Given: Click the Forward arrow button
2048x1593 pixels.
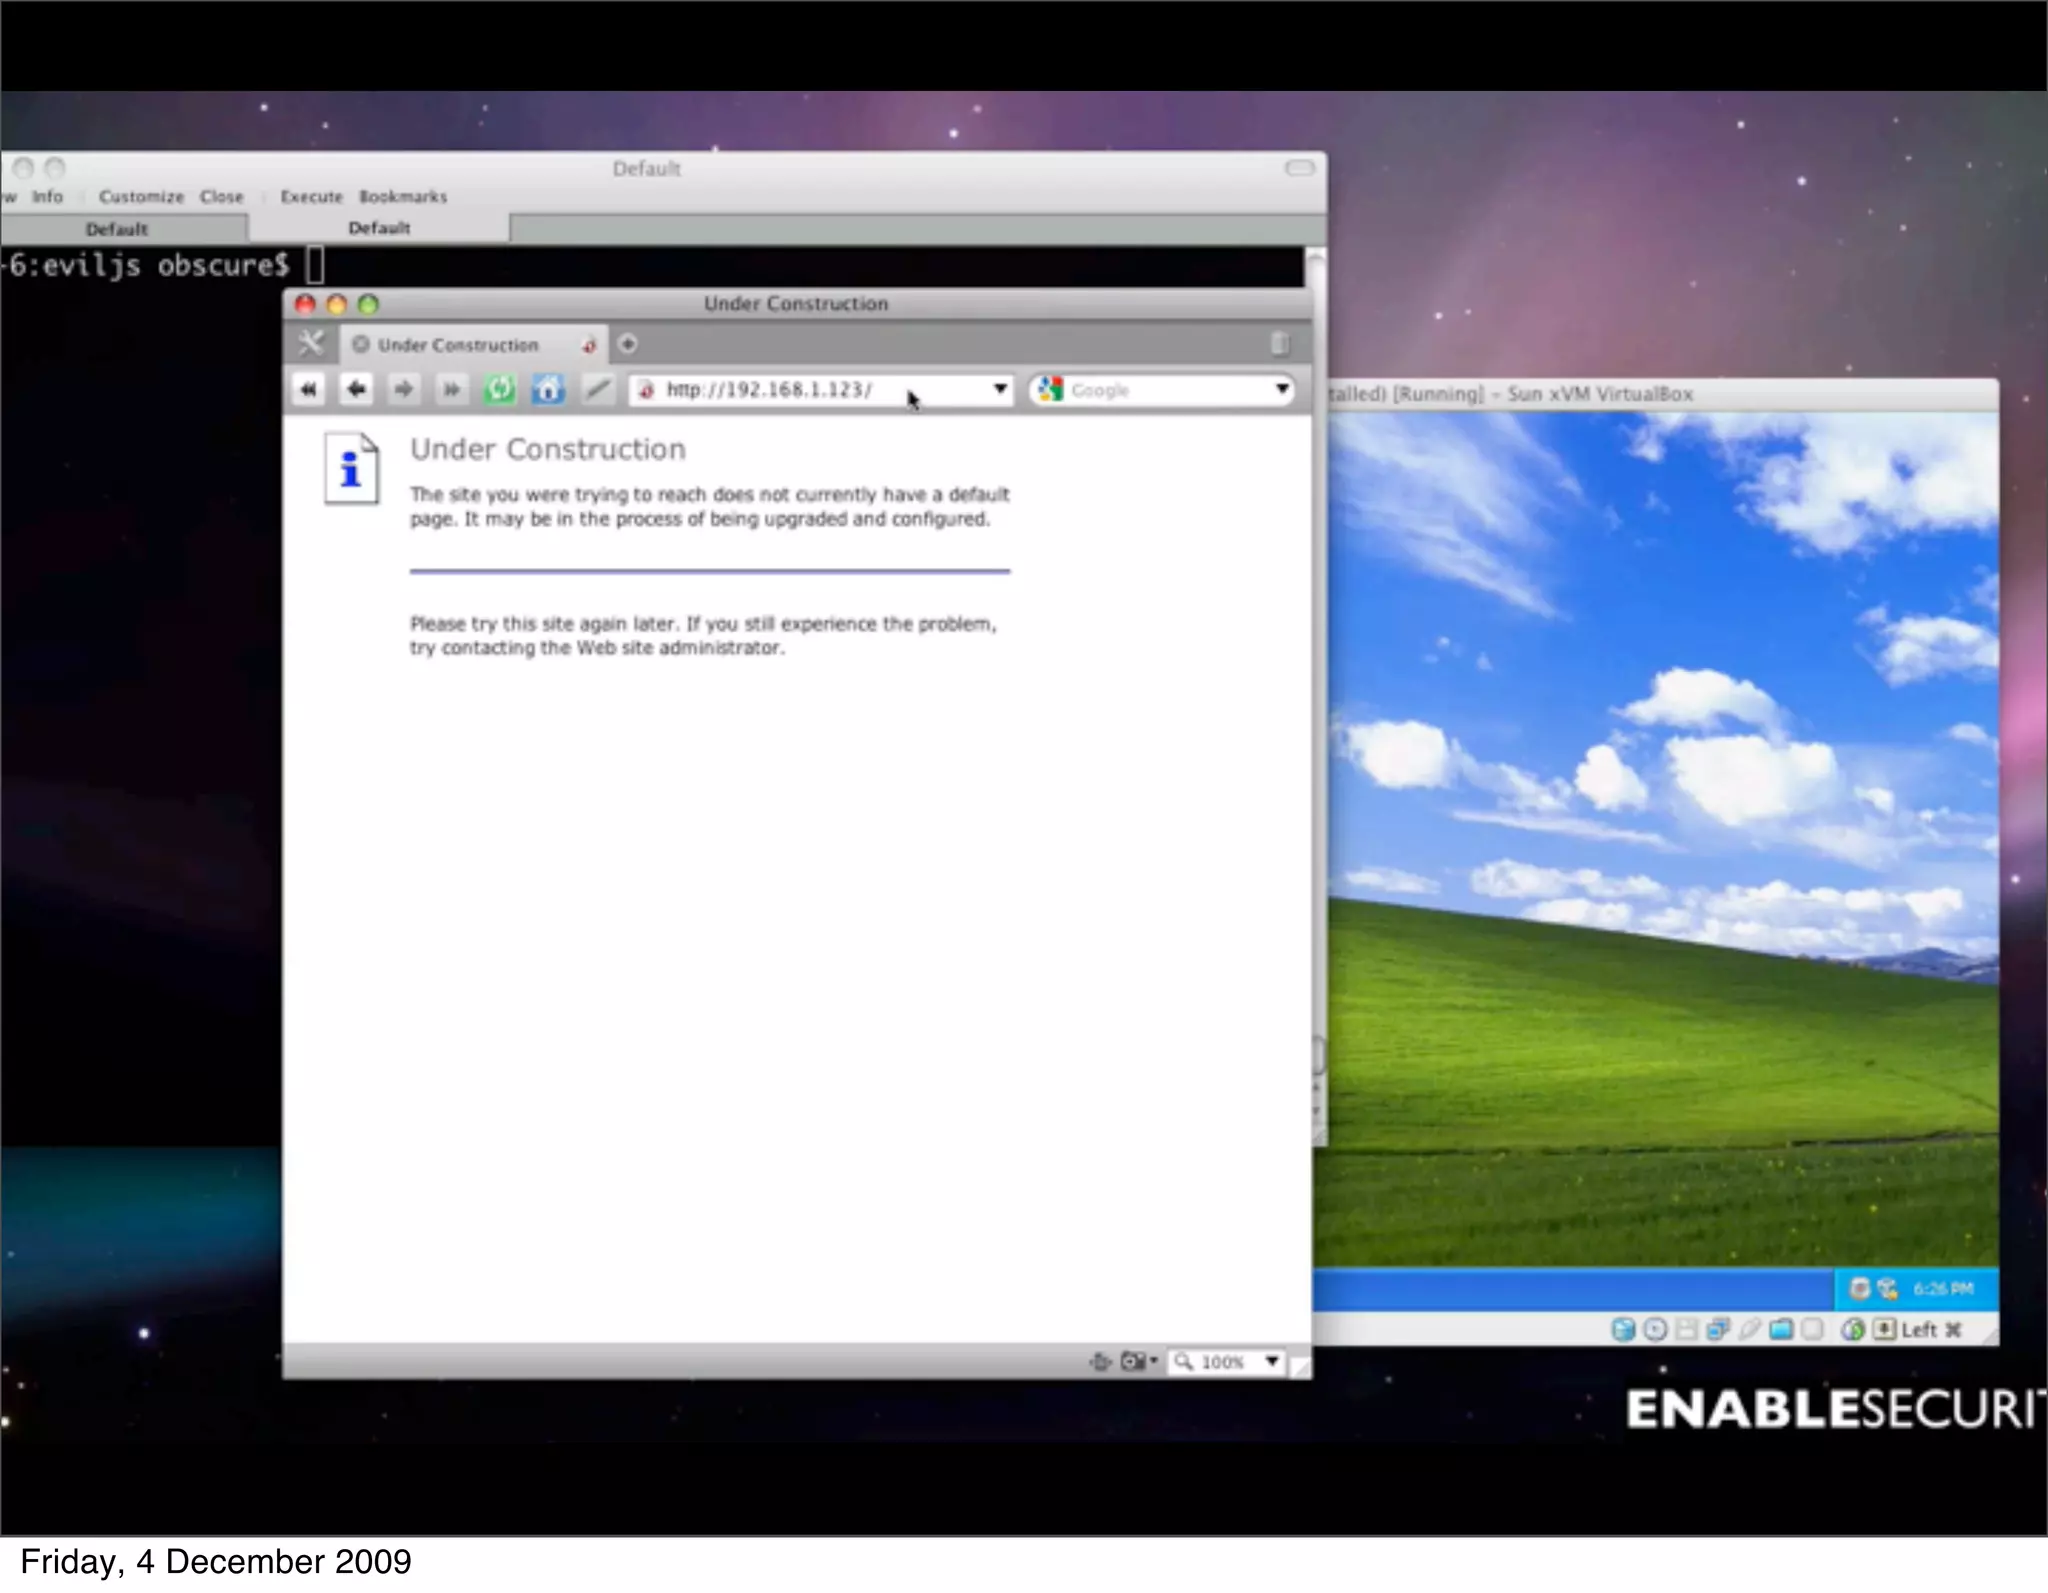Looking at the screenshot, I should click(403, 389).
